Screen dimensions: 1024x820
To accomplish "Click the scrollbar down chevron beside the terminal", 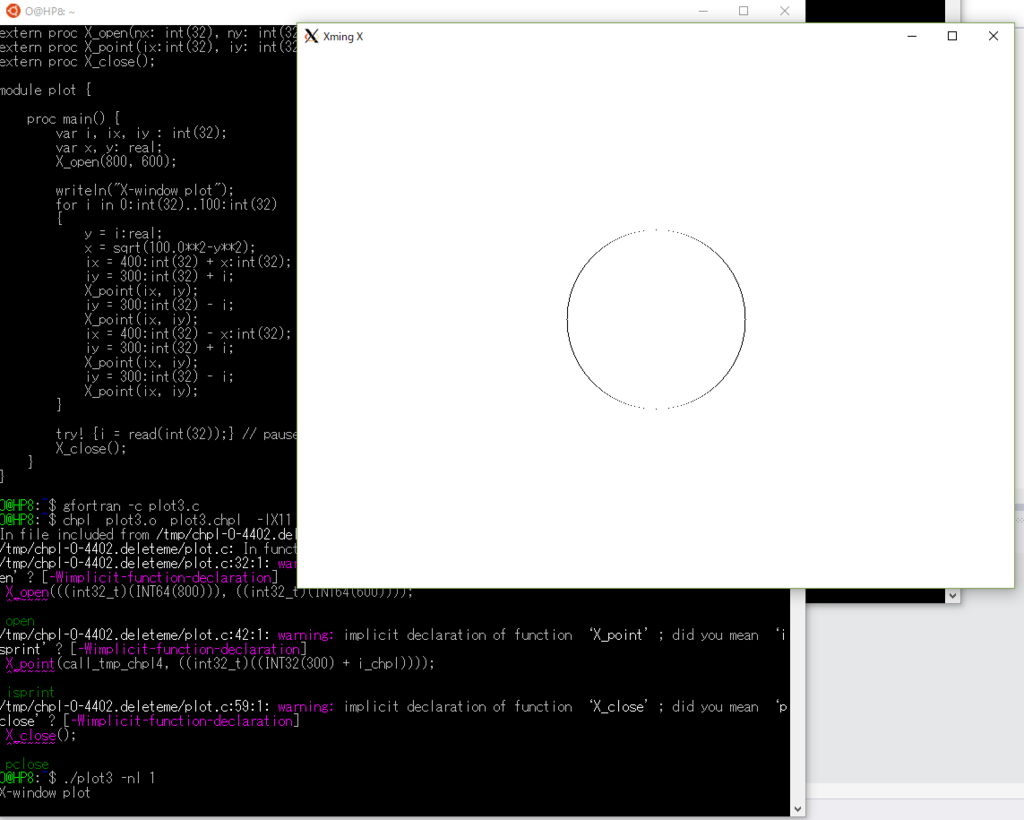I will coord(797,807).
